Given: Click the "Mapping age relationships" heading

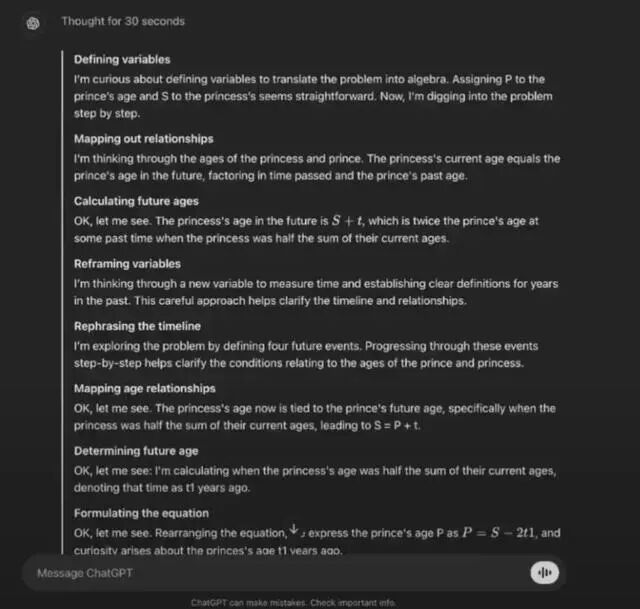Looking at the screenshot, I should 144,389.
